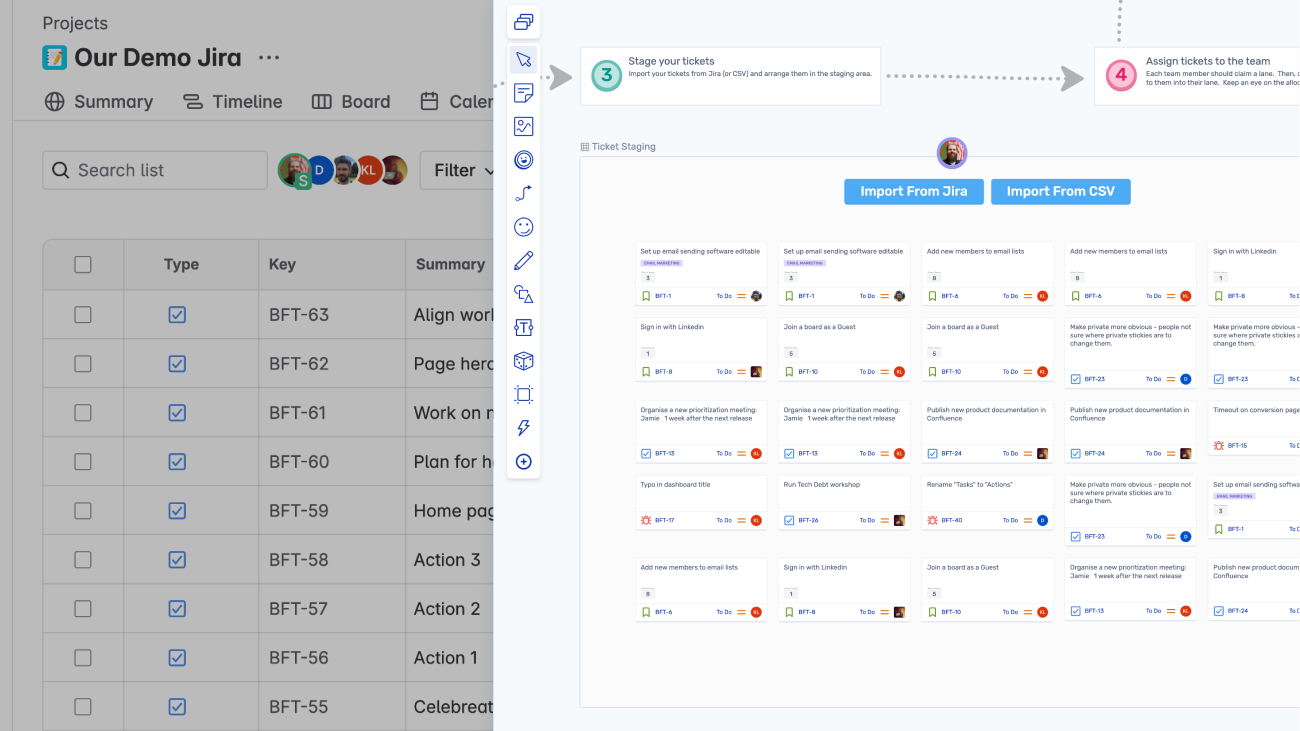Screen dimensions: 1300x731
Task: Focus the Search list input field
Action: (x=155, y=171)
